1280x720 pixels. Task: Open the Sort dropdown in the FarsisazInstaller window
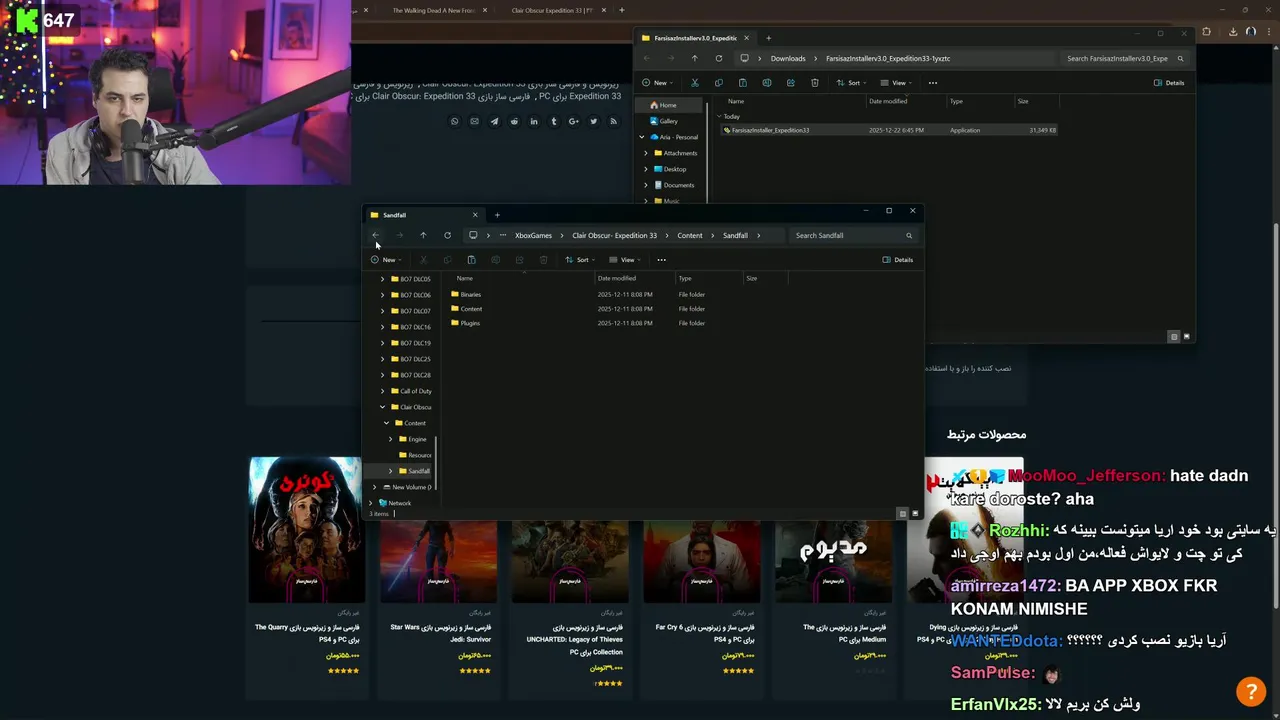tap(851, 83)
